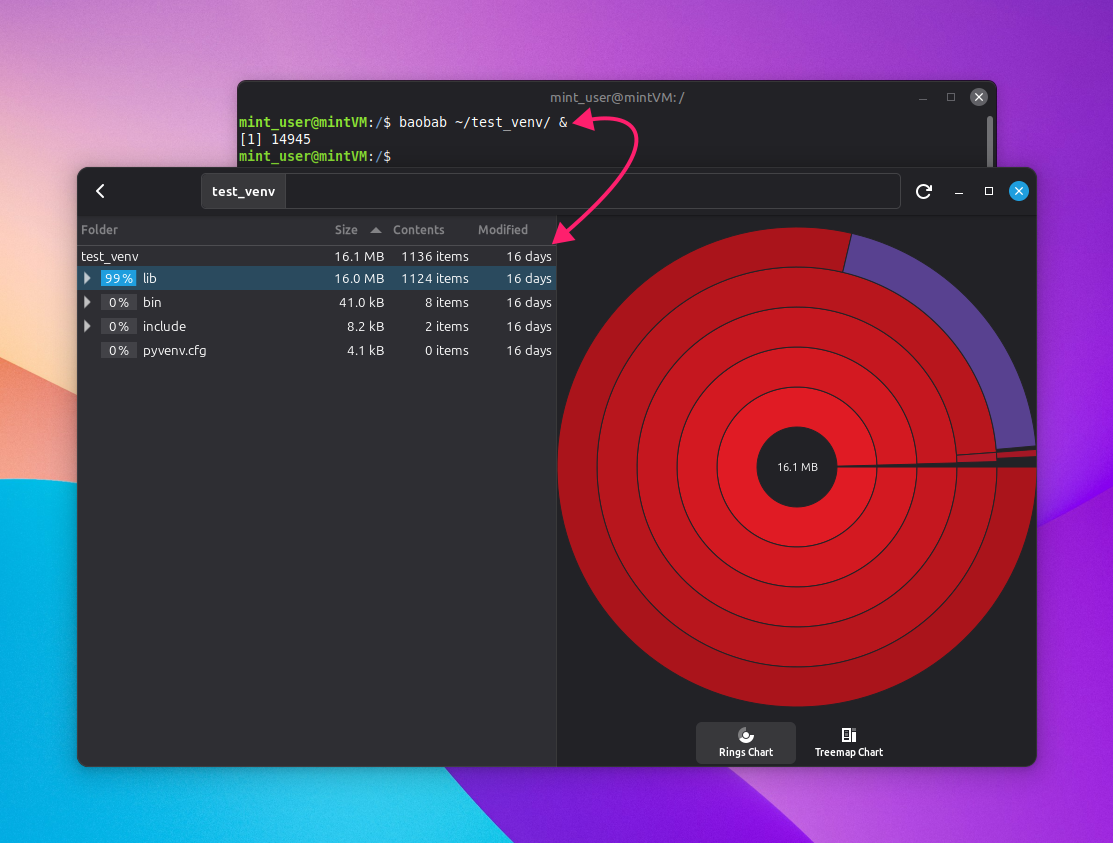Switch to the Rings Chart view
Image resolution: width=1113 pixels, height=843 pixels.
click(745, 742)
